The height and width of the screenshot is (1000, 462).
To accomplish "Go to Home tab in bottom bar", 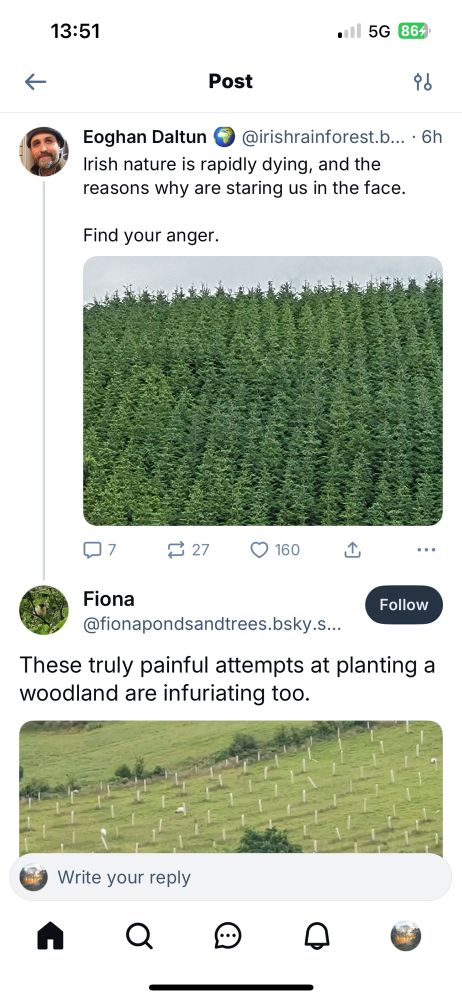I will coord(50,936).
